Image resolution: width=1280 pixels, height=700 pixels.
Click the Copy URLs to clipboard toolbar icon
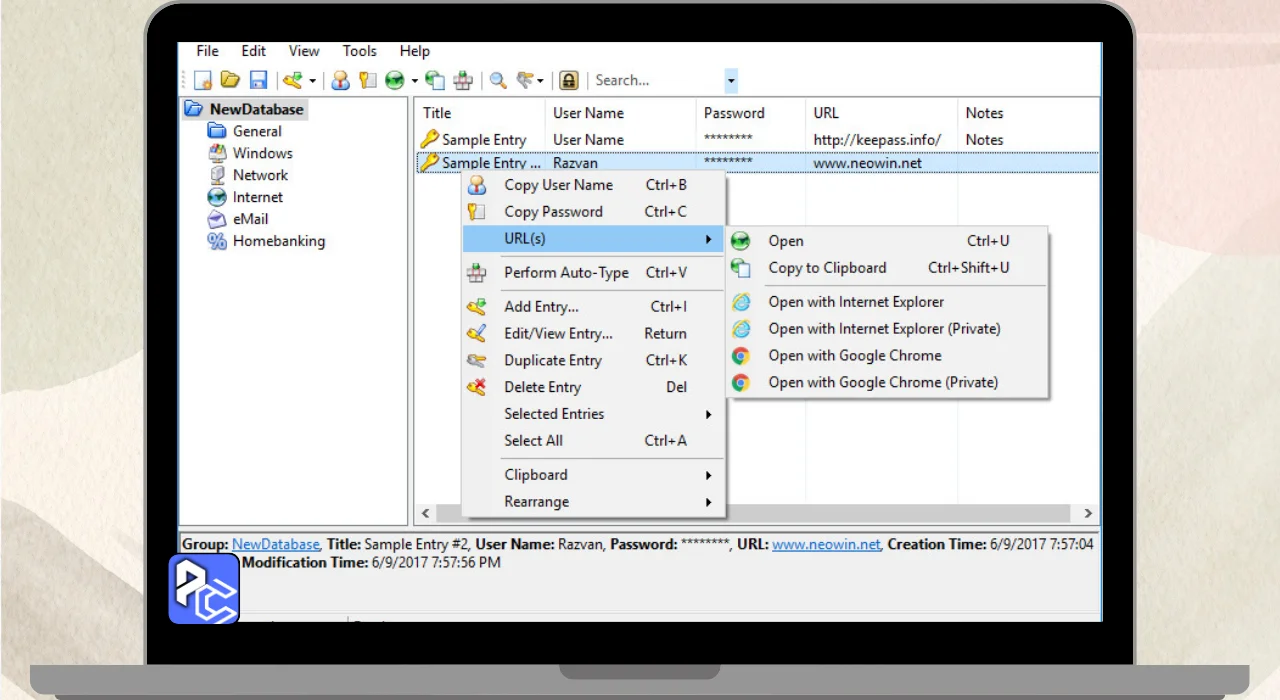coord(435,80)
